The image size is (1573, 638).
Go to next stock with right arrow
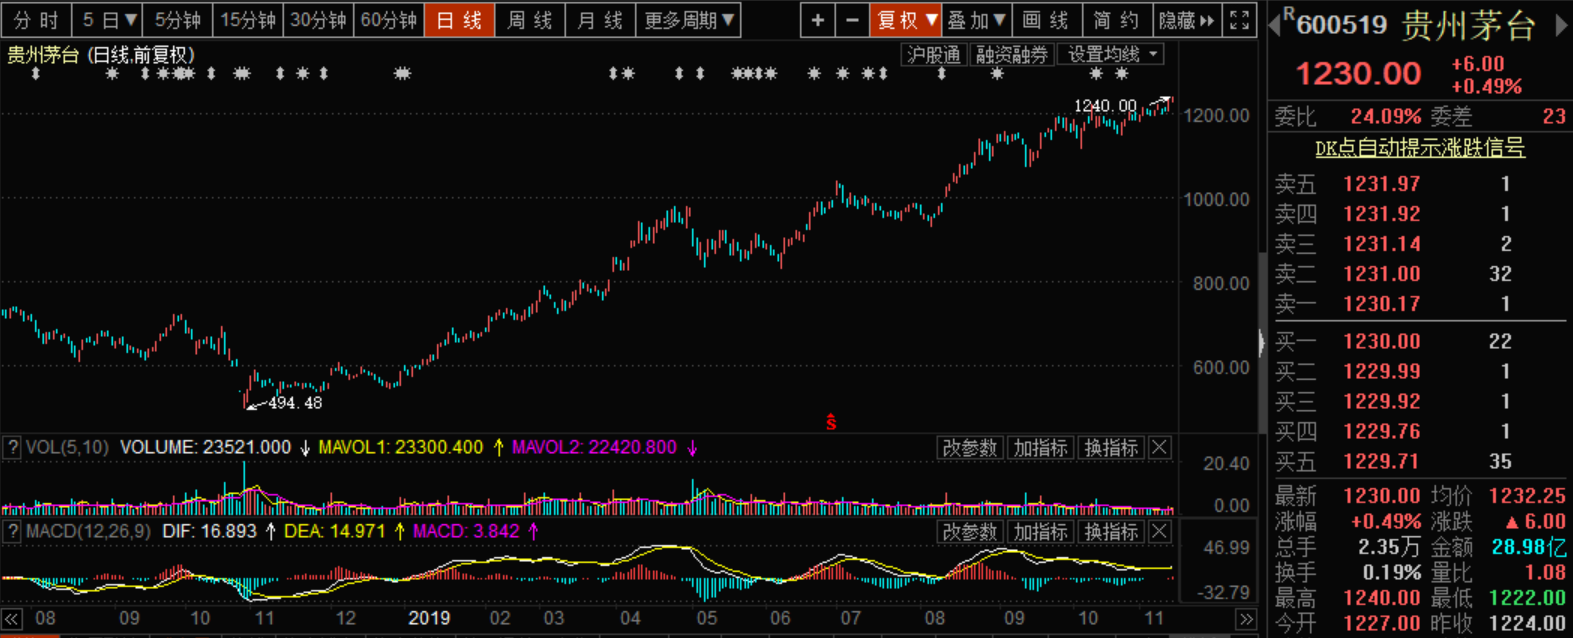click(1561, 26)
